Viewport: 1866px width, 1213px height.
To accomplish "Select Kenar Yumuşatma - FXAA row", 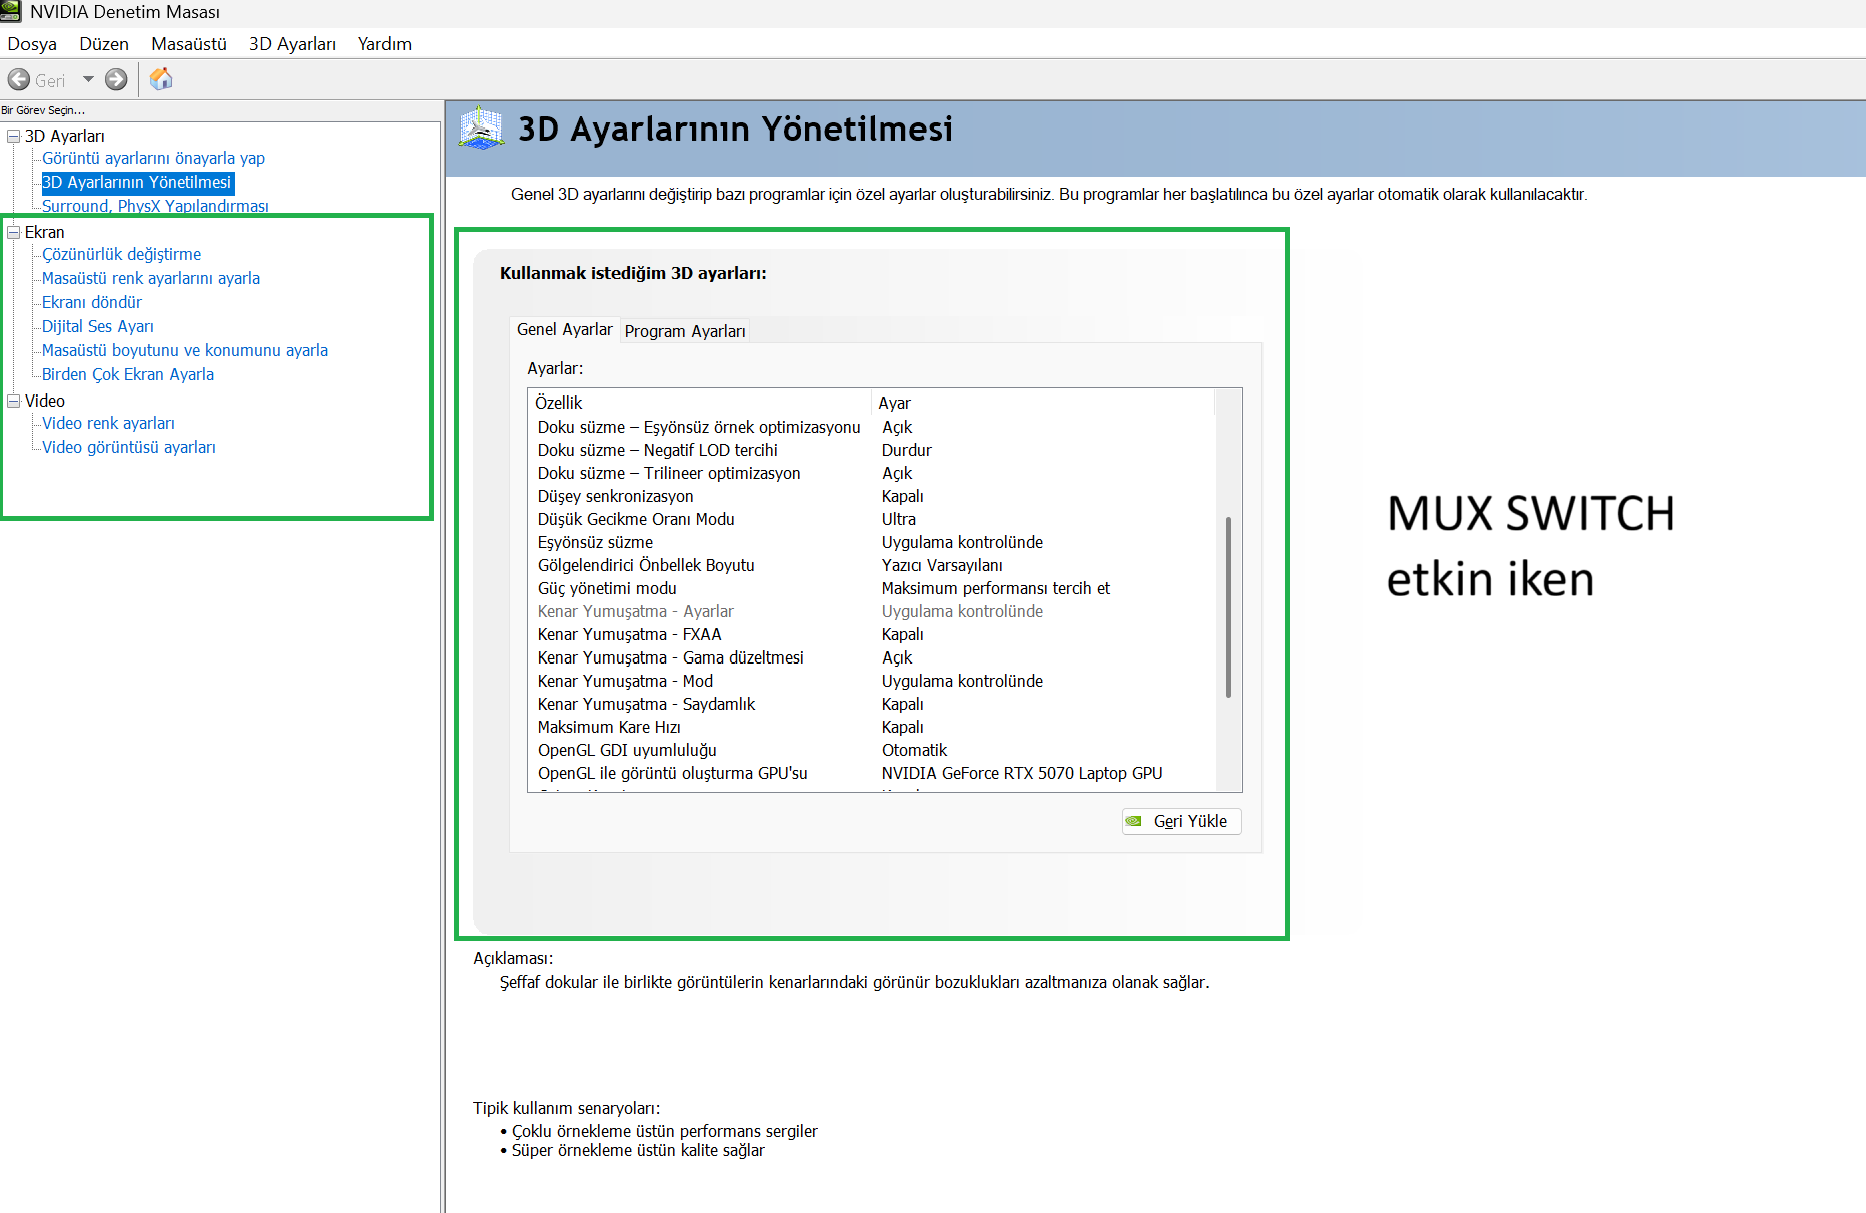I will (872, 634).
